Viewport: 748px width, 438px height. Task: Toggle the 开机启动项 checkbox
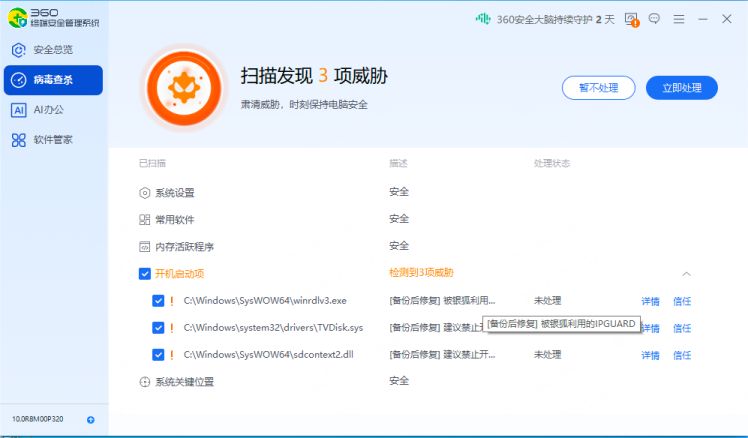pos(145,273)
